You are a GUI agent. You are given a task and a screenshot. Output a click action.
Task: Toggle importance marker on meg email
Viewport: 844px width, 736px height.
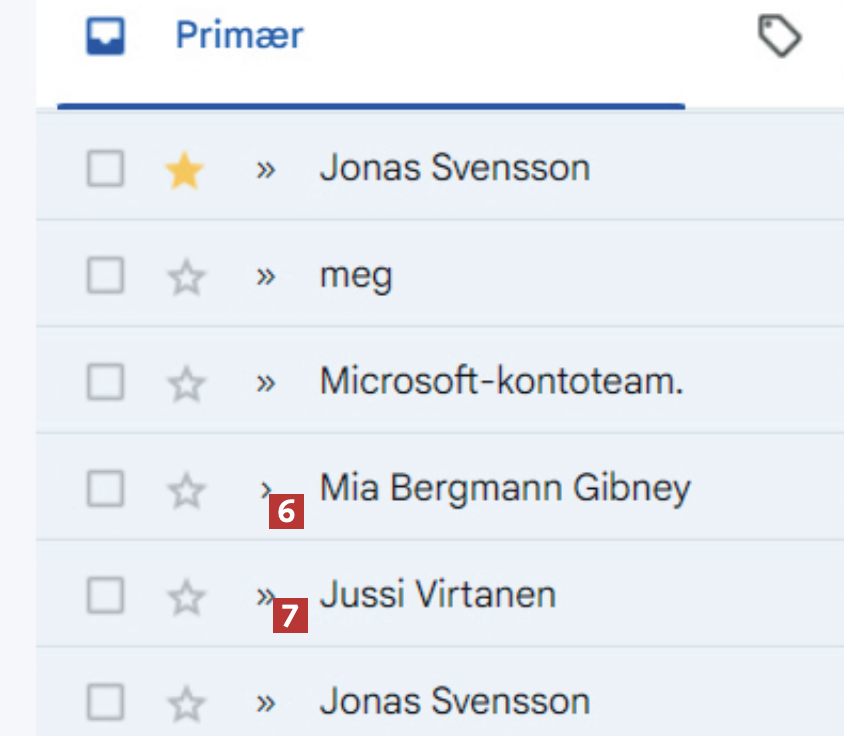265,277
